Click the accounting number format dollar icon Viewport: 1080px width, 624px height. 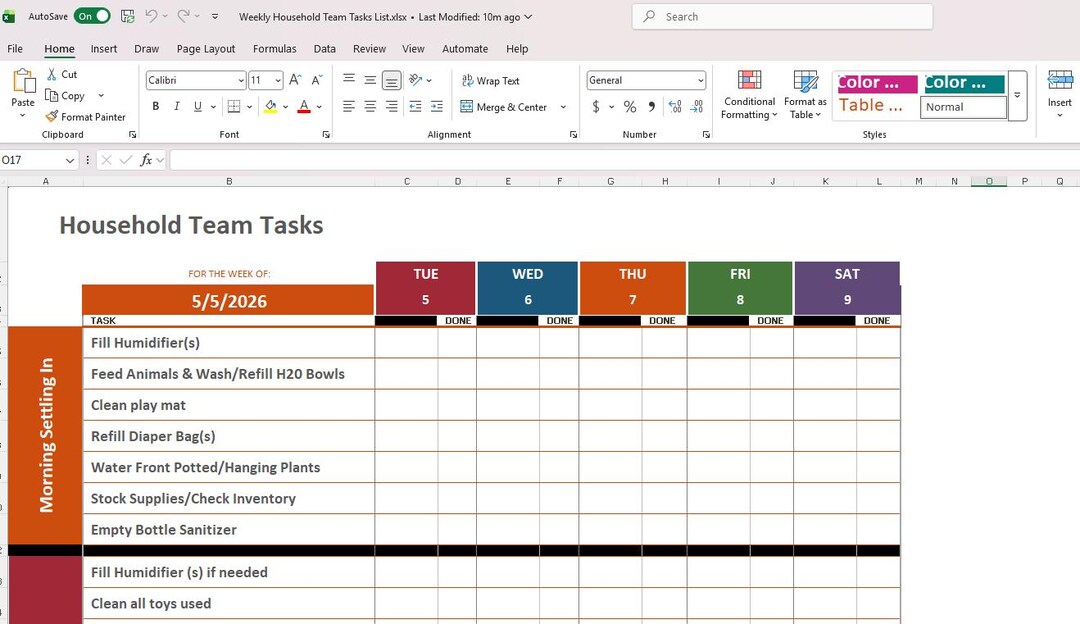tap(596, 106)
